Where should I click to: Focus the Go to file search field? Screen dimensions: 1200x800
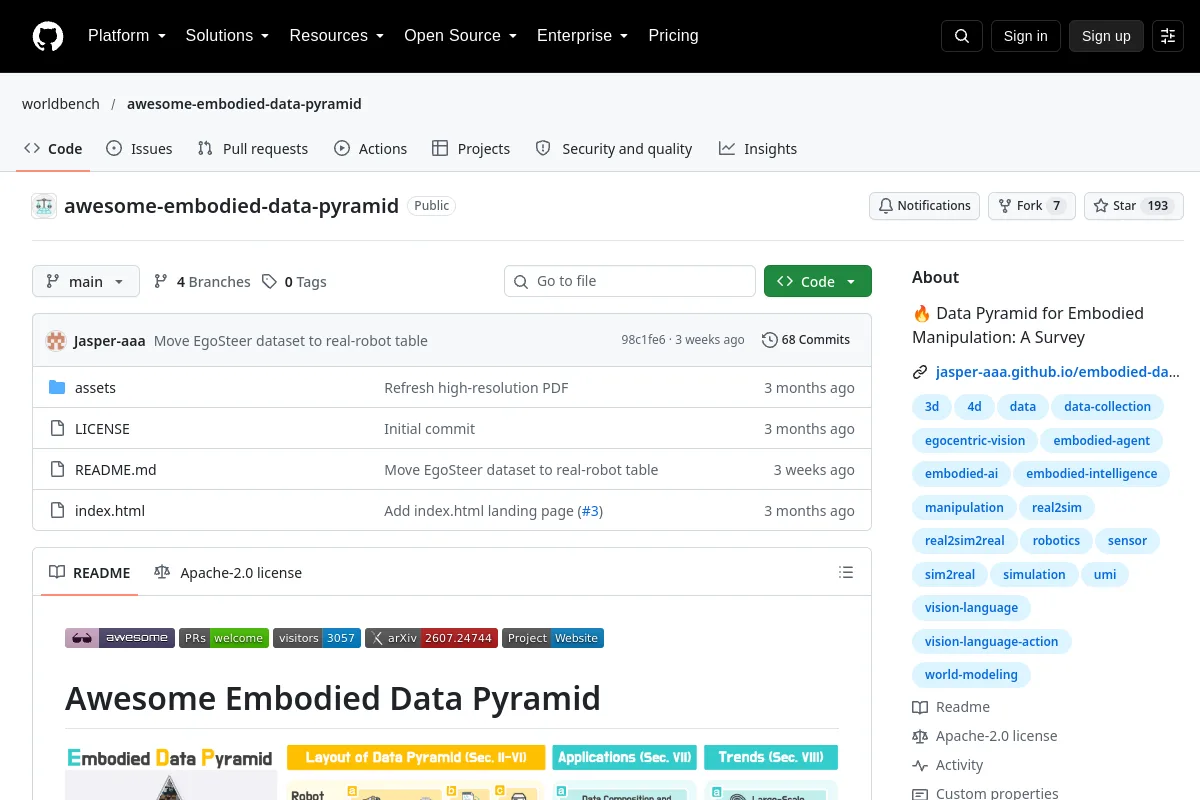(x=630, y=282)
